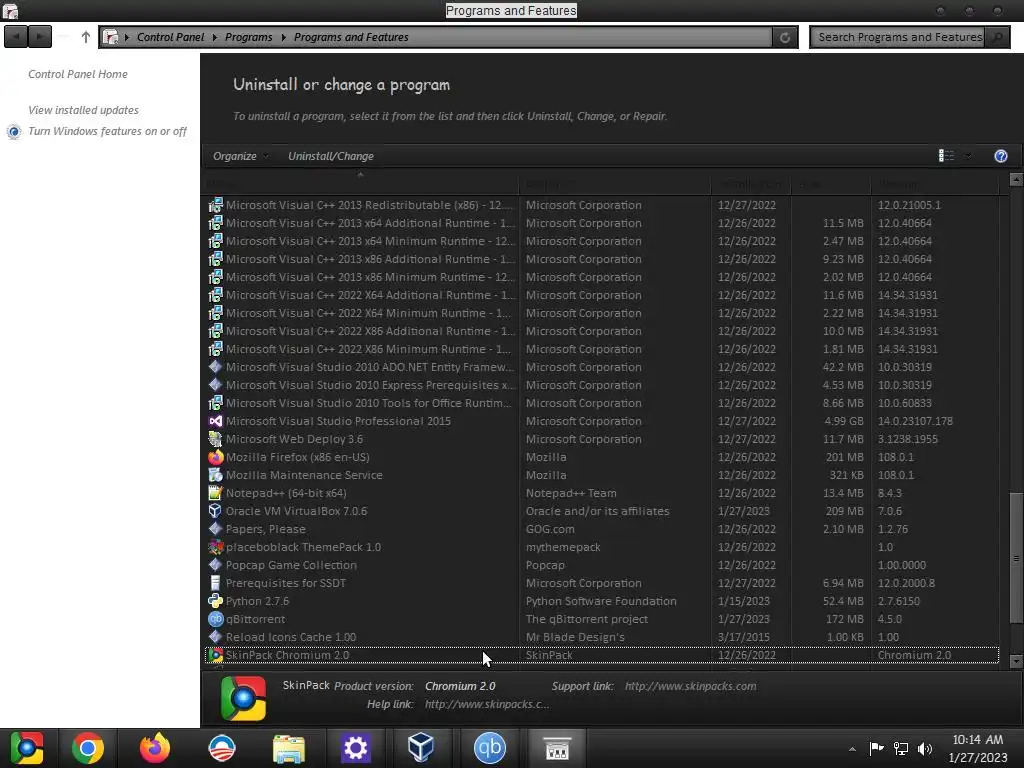Open the Start button on taskbar
This screenshot has width=1024, height=768.
point(27,748)
